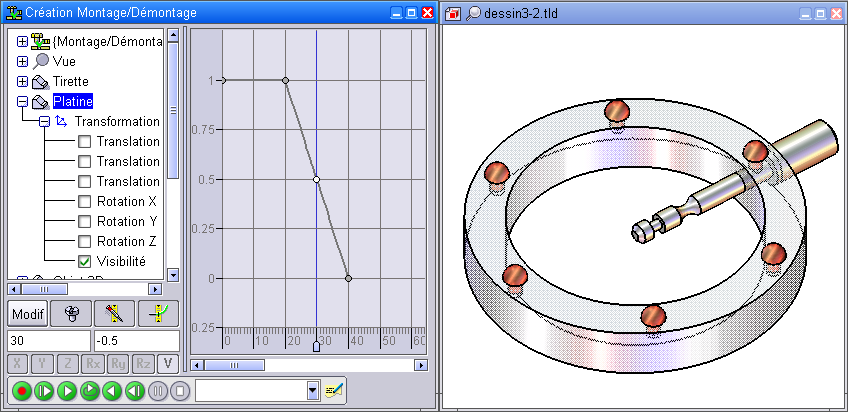Screen dimensions: 848x412
Task: Click the pencil-and-ruler edit icon
Action: [114, 313]
